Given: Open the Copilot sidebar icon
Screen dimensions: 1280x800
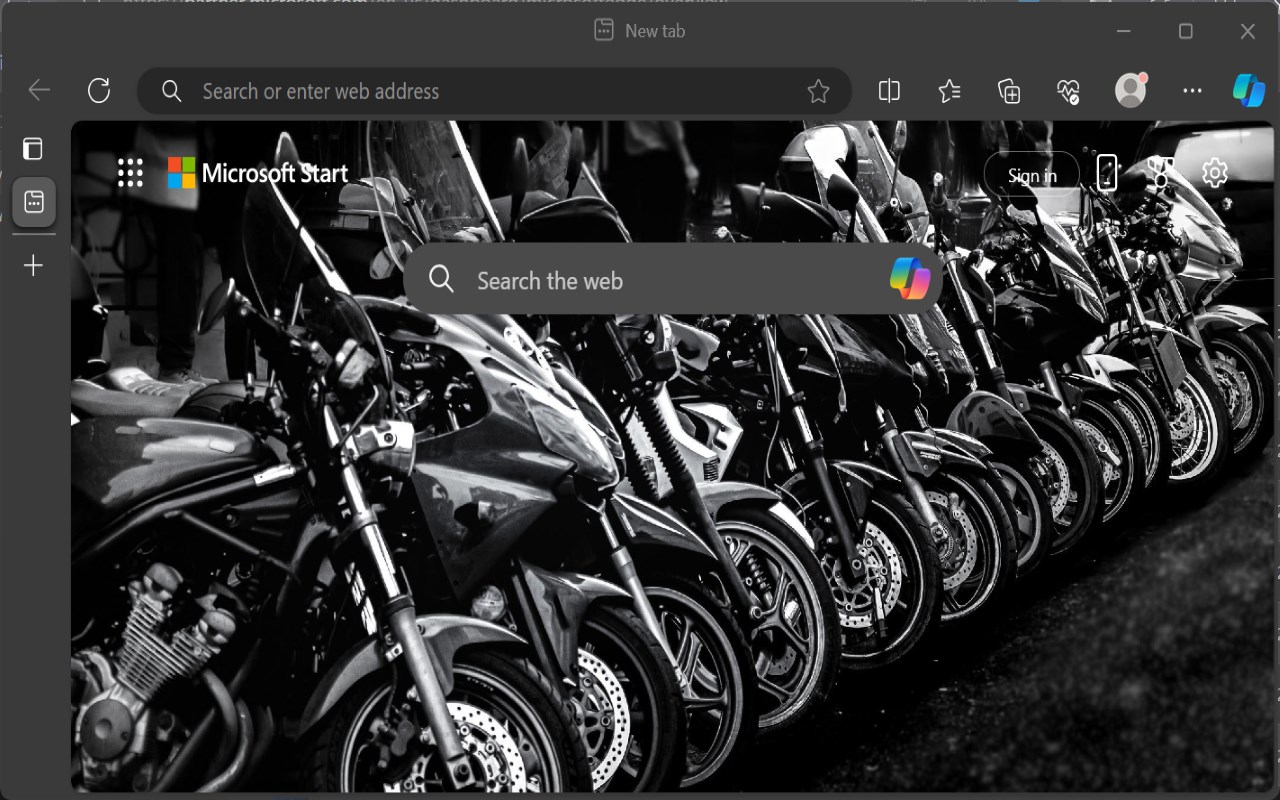Looking at the screenshot, I should point(1248,90).
